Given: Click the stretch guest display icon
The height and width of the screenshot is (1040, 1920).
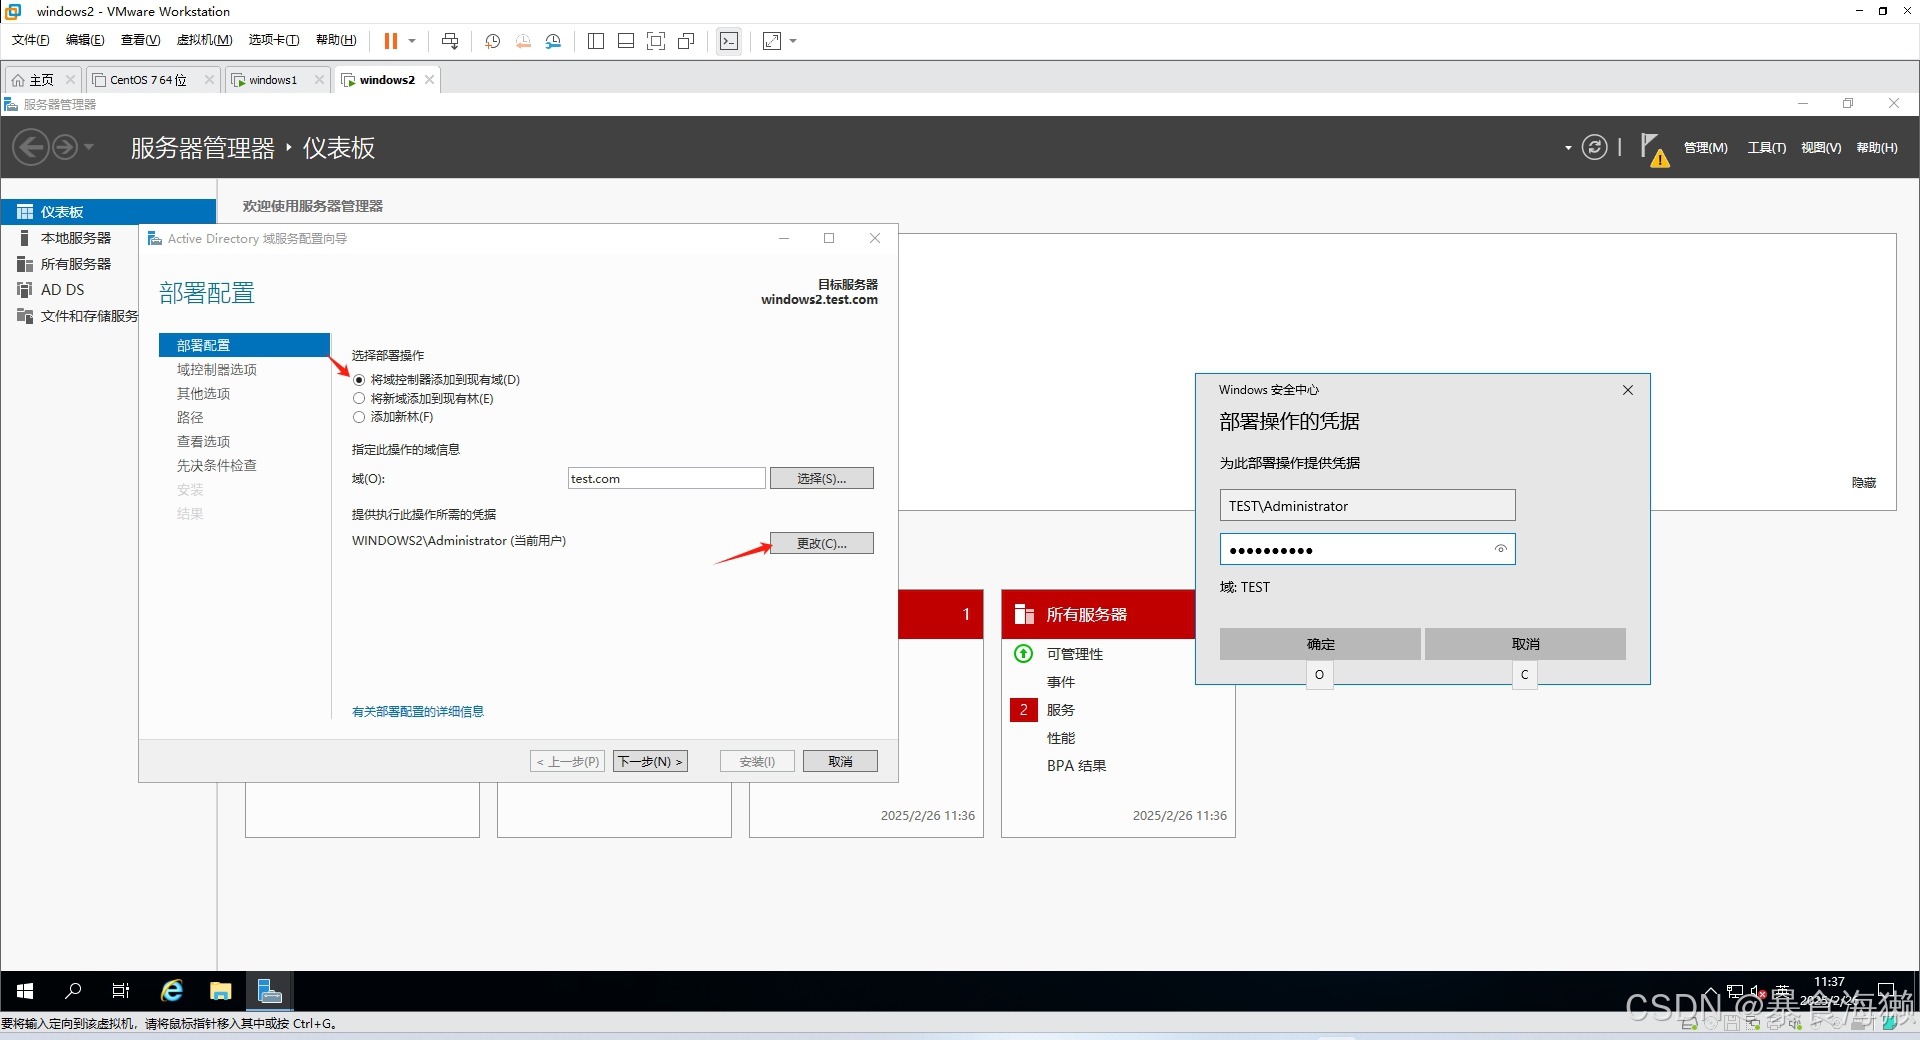Looking at the screenshot, I should coord(772,41).
